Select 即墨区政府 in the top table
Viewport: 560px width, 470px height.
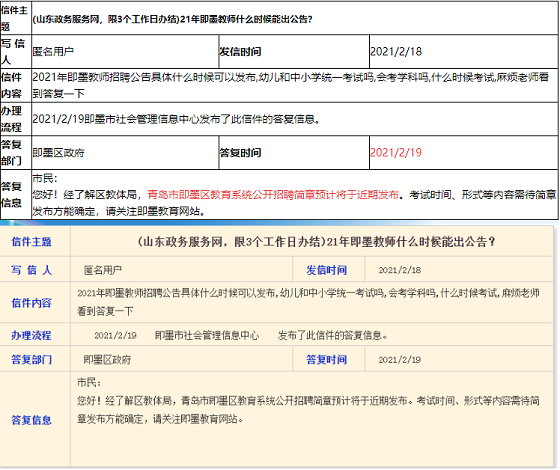point(58,153)
